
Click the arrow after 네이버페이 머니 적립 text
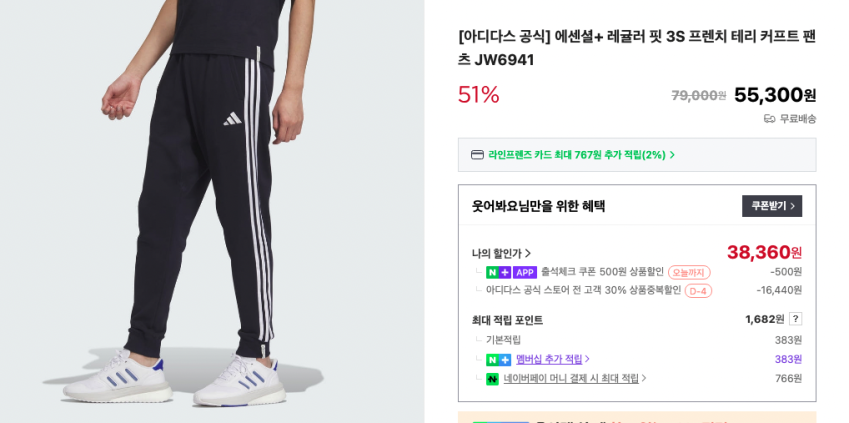point(644,379)
